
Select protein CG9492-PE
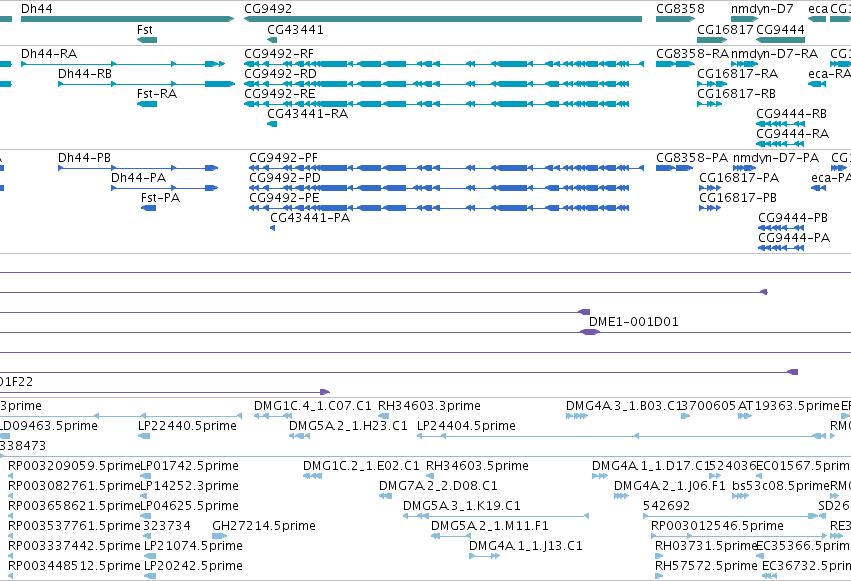[439, 208]
